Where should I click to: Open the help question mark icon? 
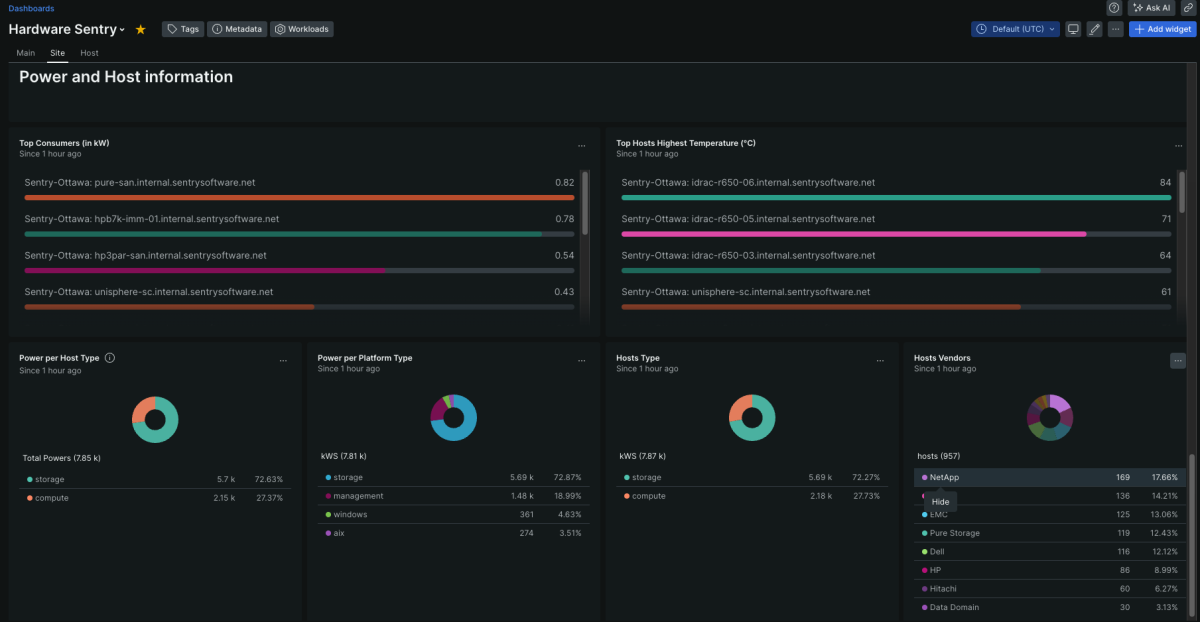tap(1113, 8)
